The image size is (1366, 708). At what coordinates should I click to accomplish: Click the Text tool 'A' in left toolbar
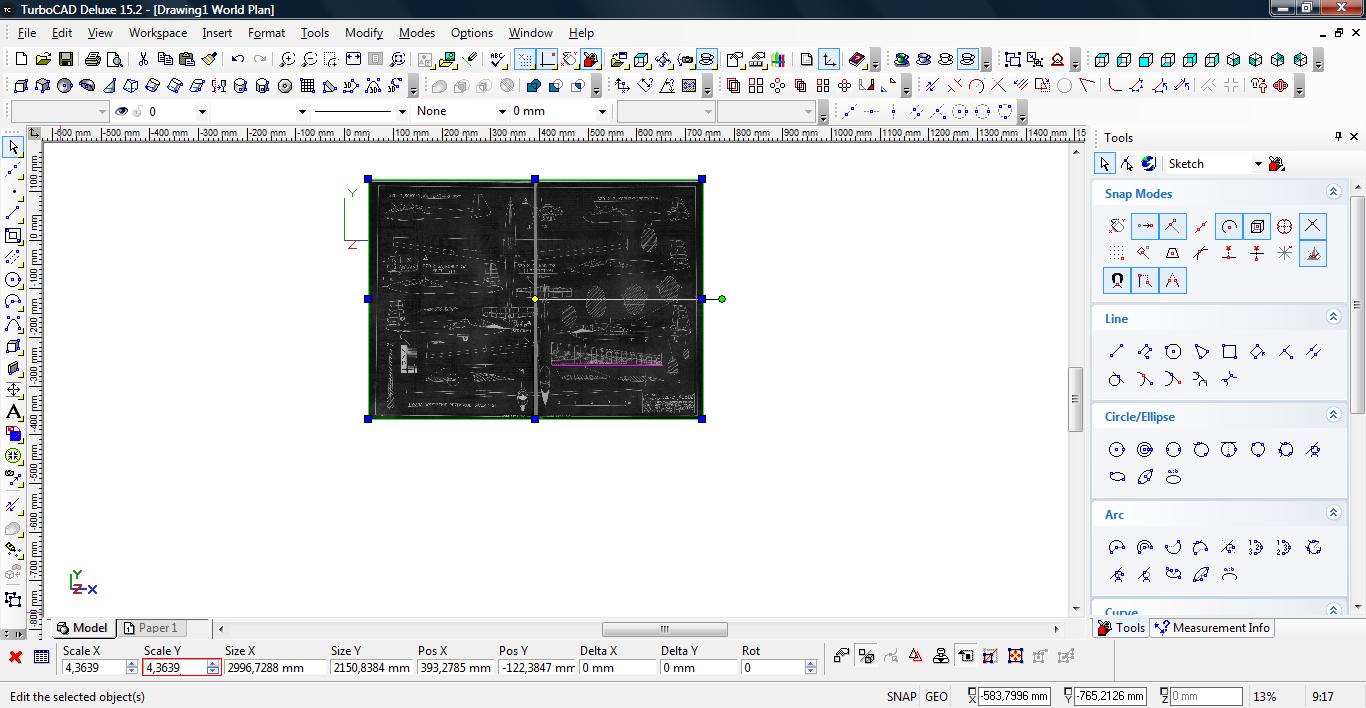point(13,412)
